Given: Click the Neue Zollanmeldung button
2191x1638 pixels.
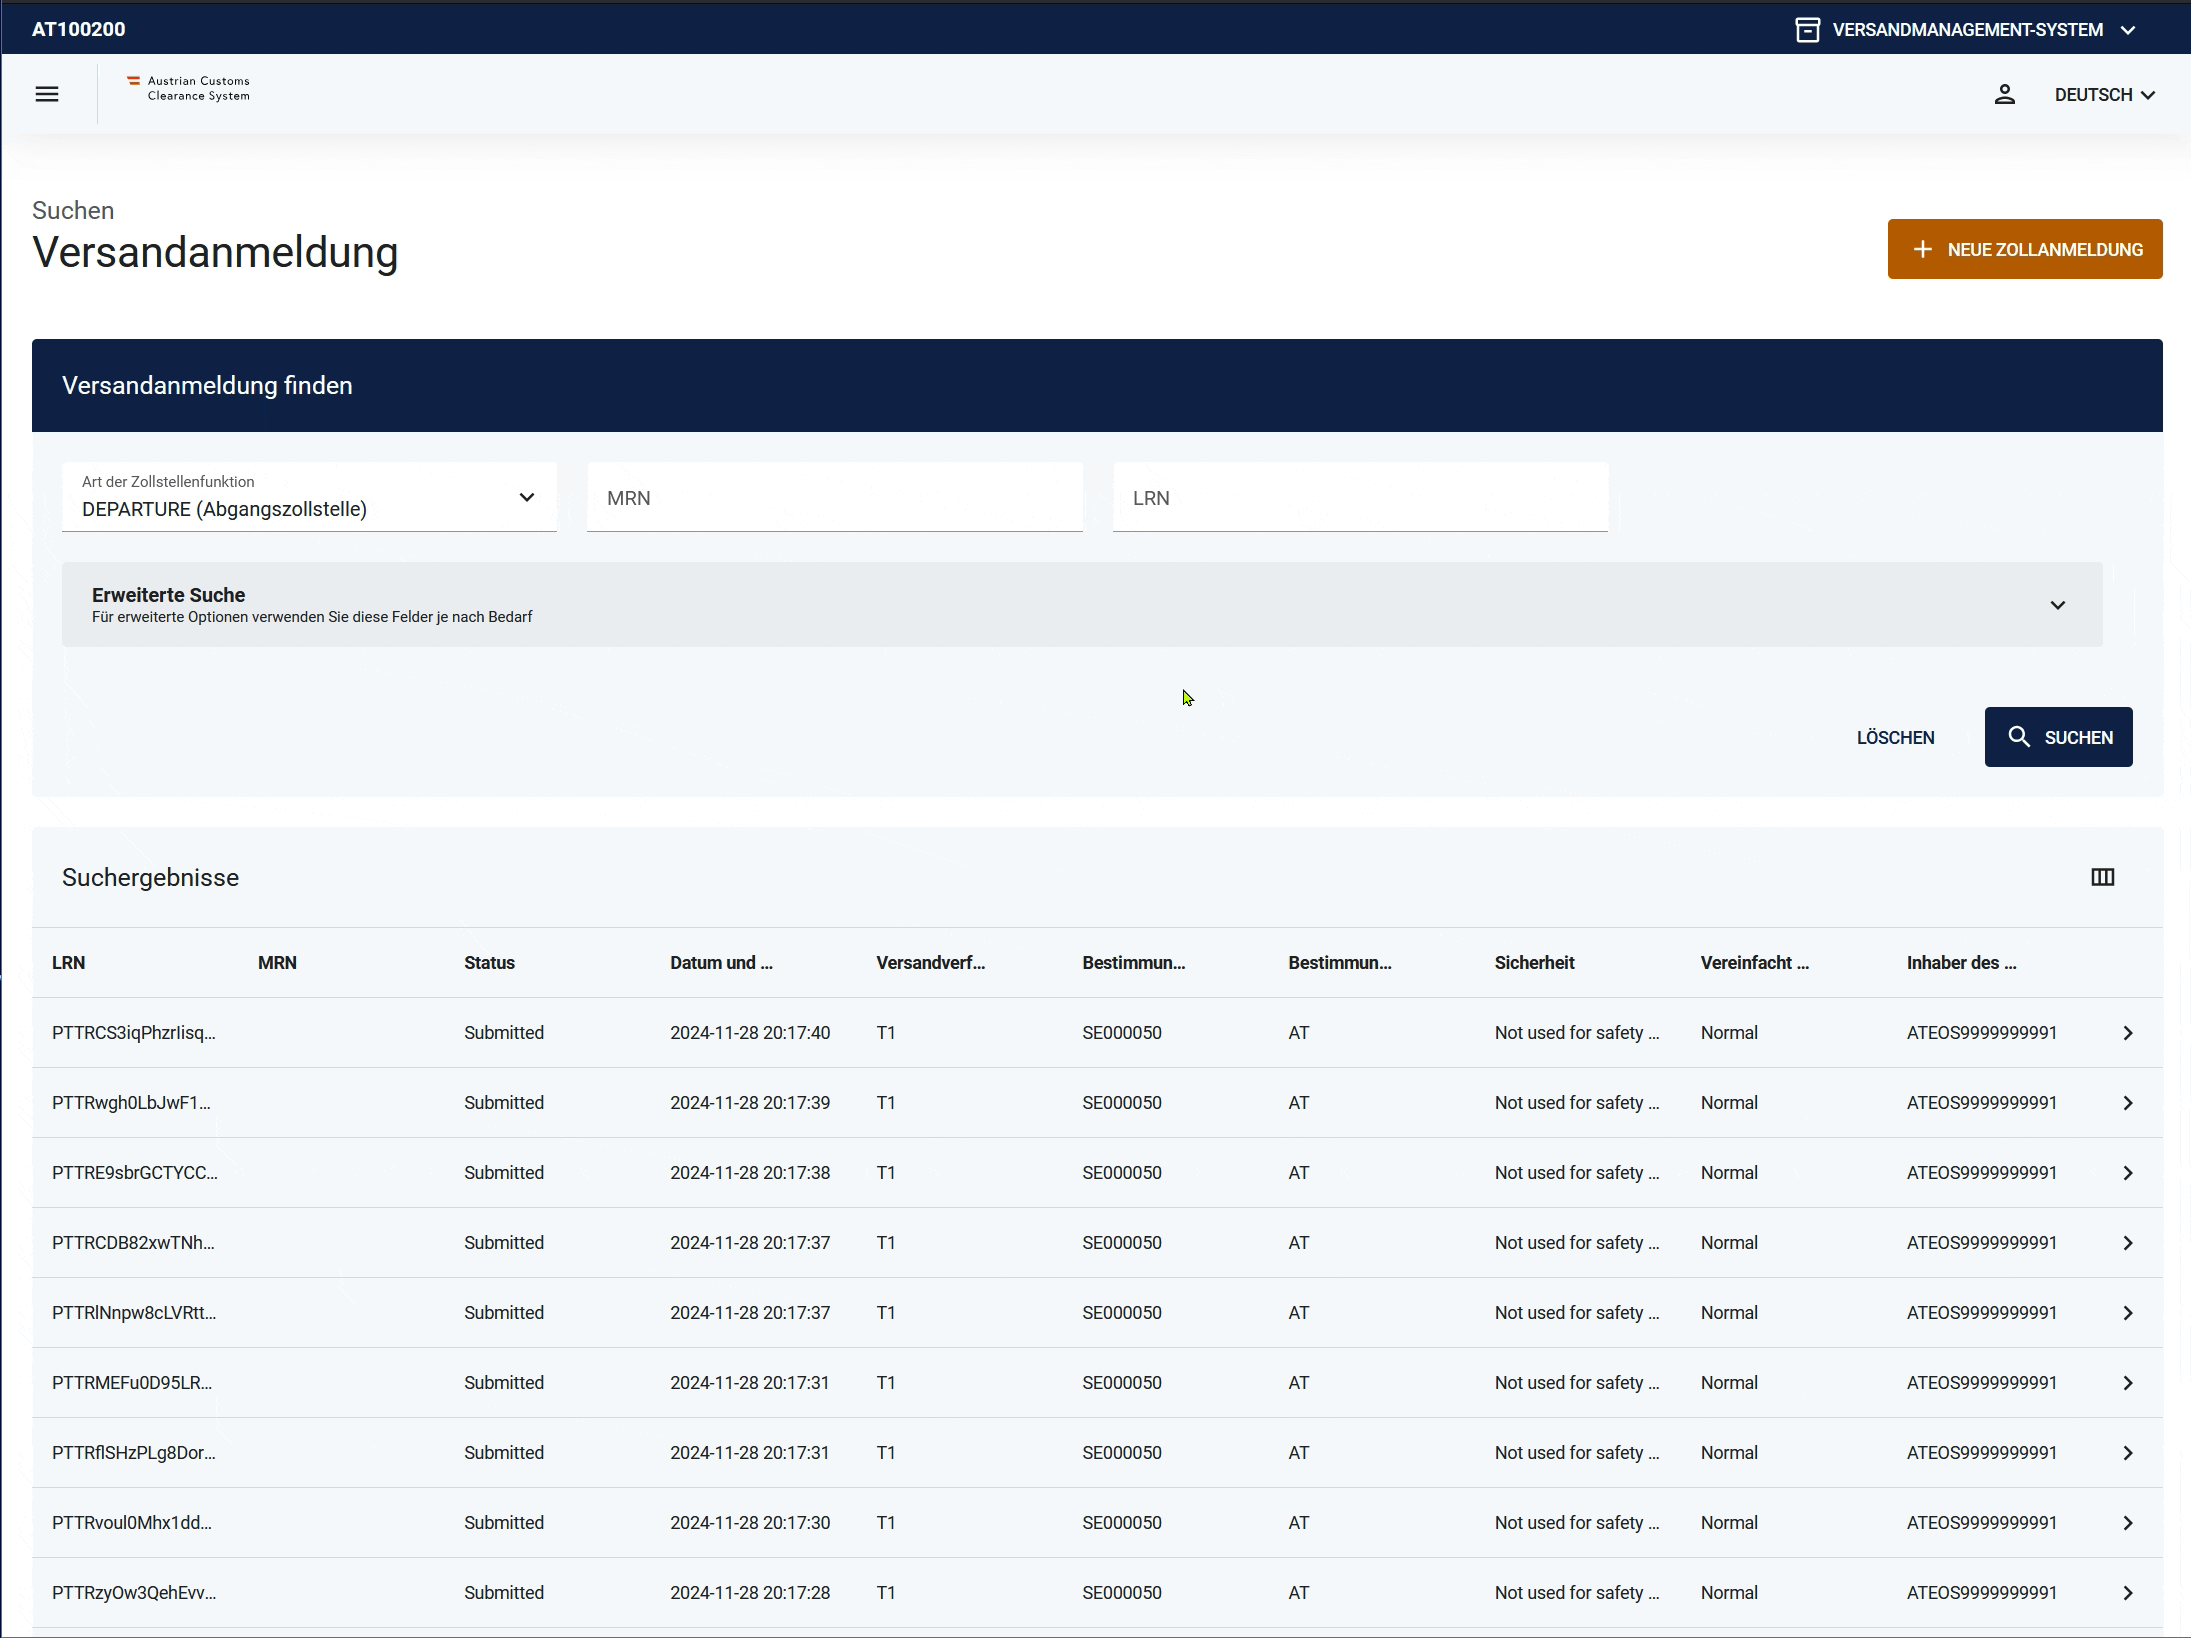Looking at the screenshot, I should click(2024, 249).
